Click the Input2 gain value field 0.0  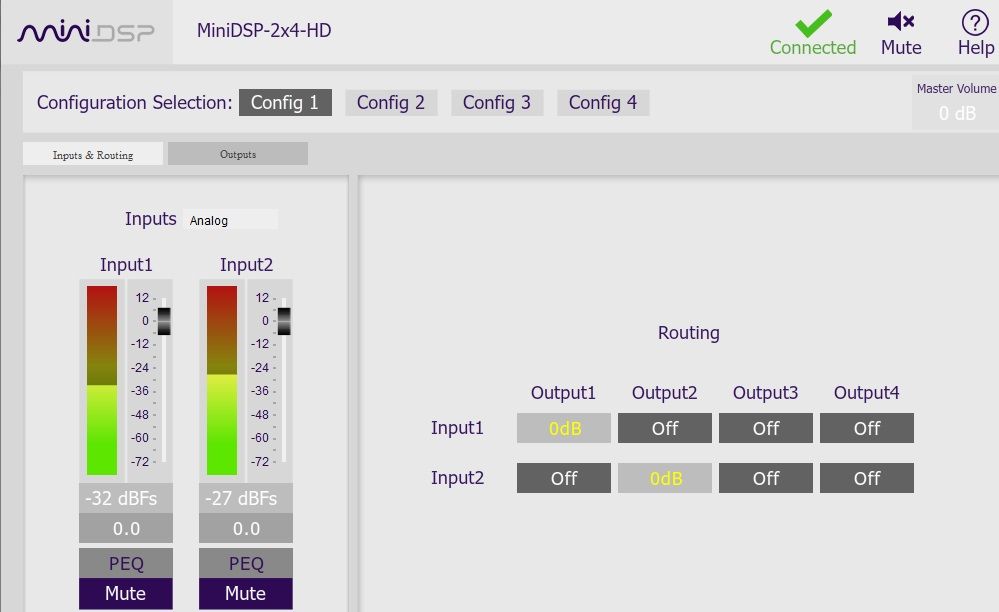point(246,529)
